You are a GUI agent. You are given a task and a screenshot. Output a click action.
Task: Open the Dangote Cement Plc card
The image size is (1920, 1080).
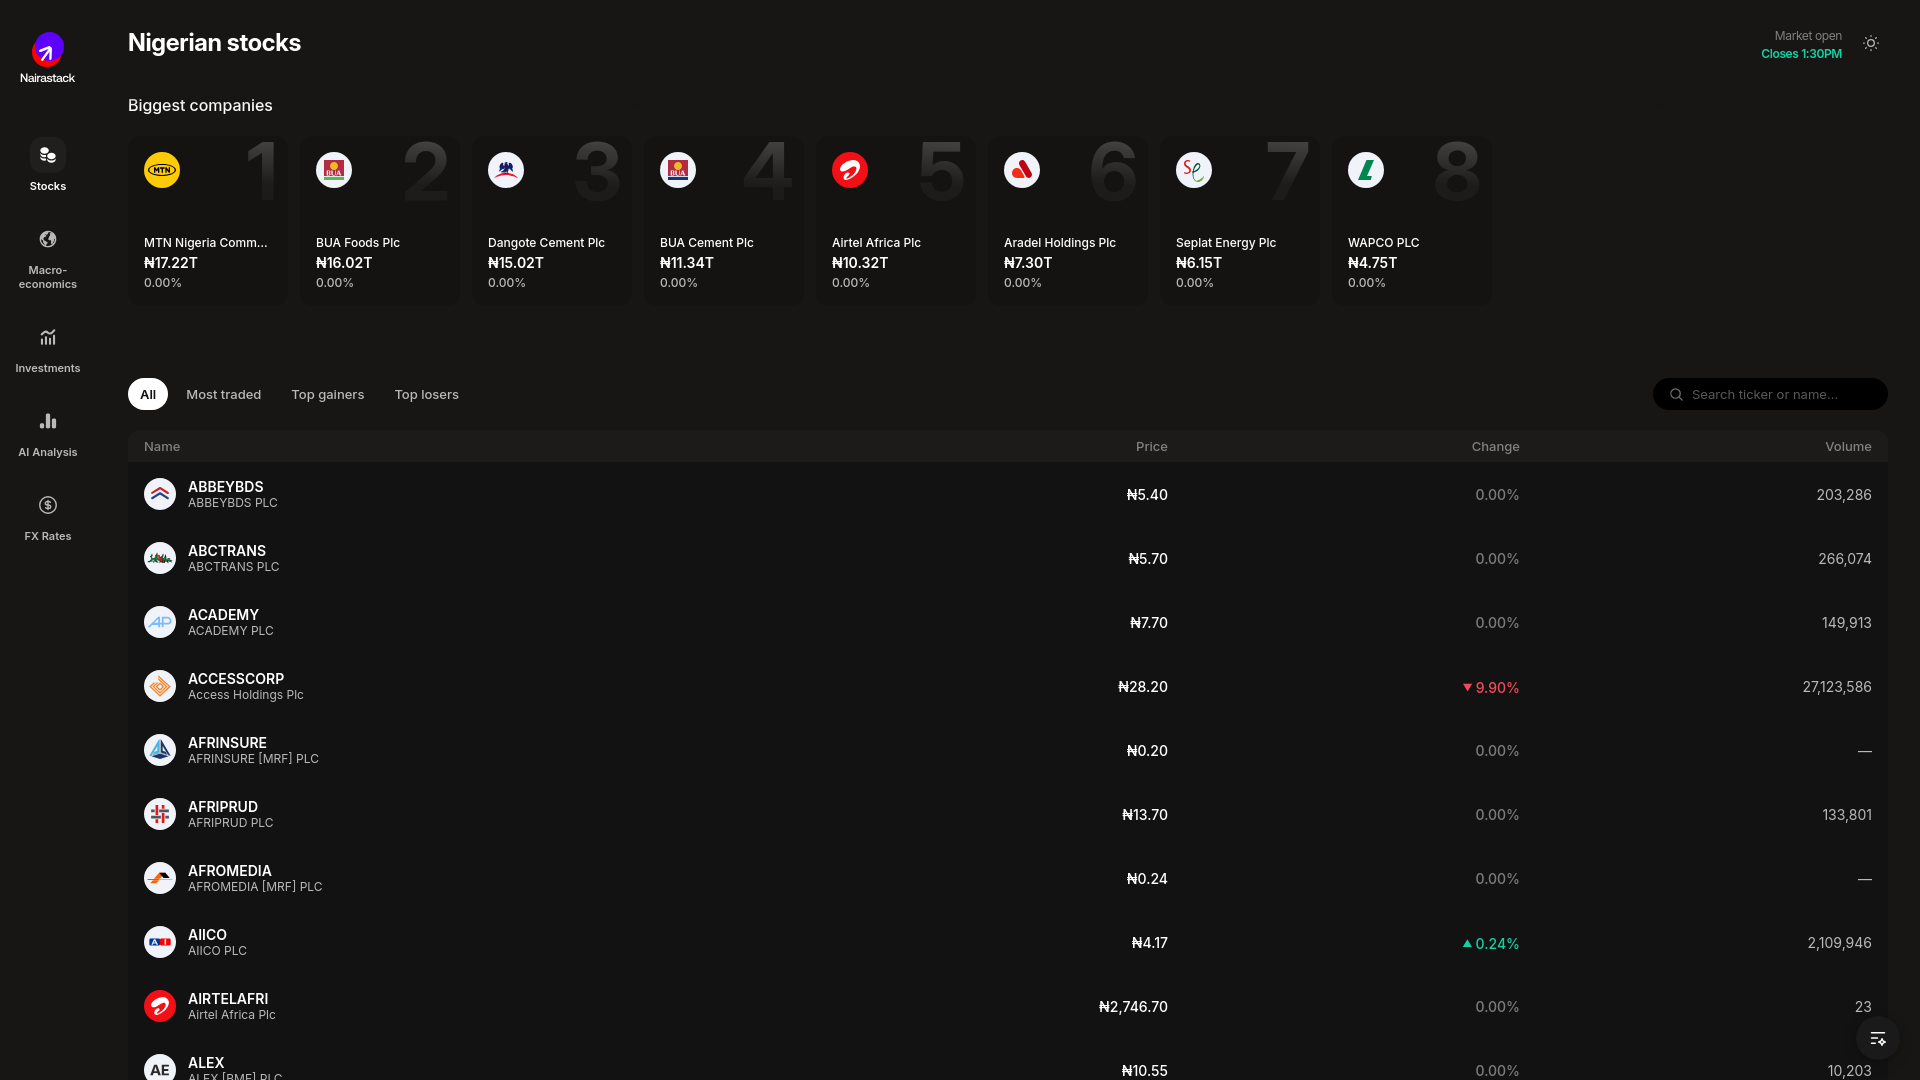coord(552,221)
